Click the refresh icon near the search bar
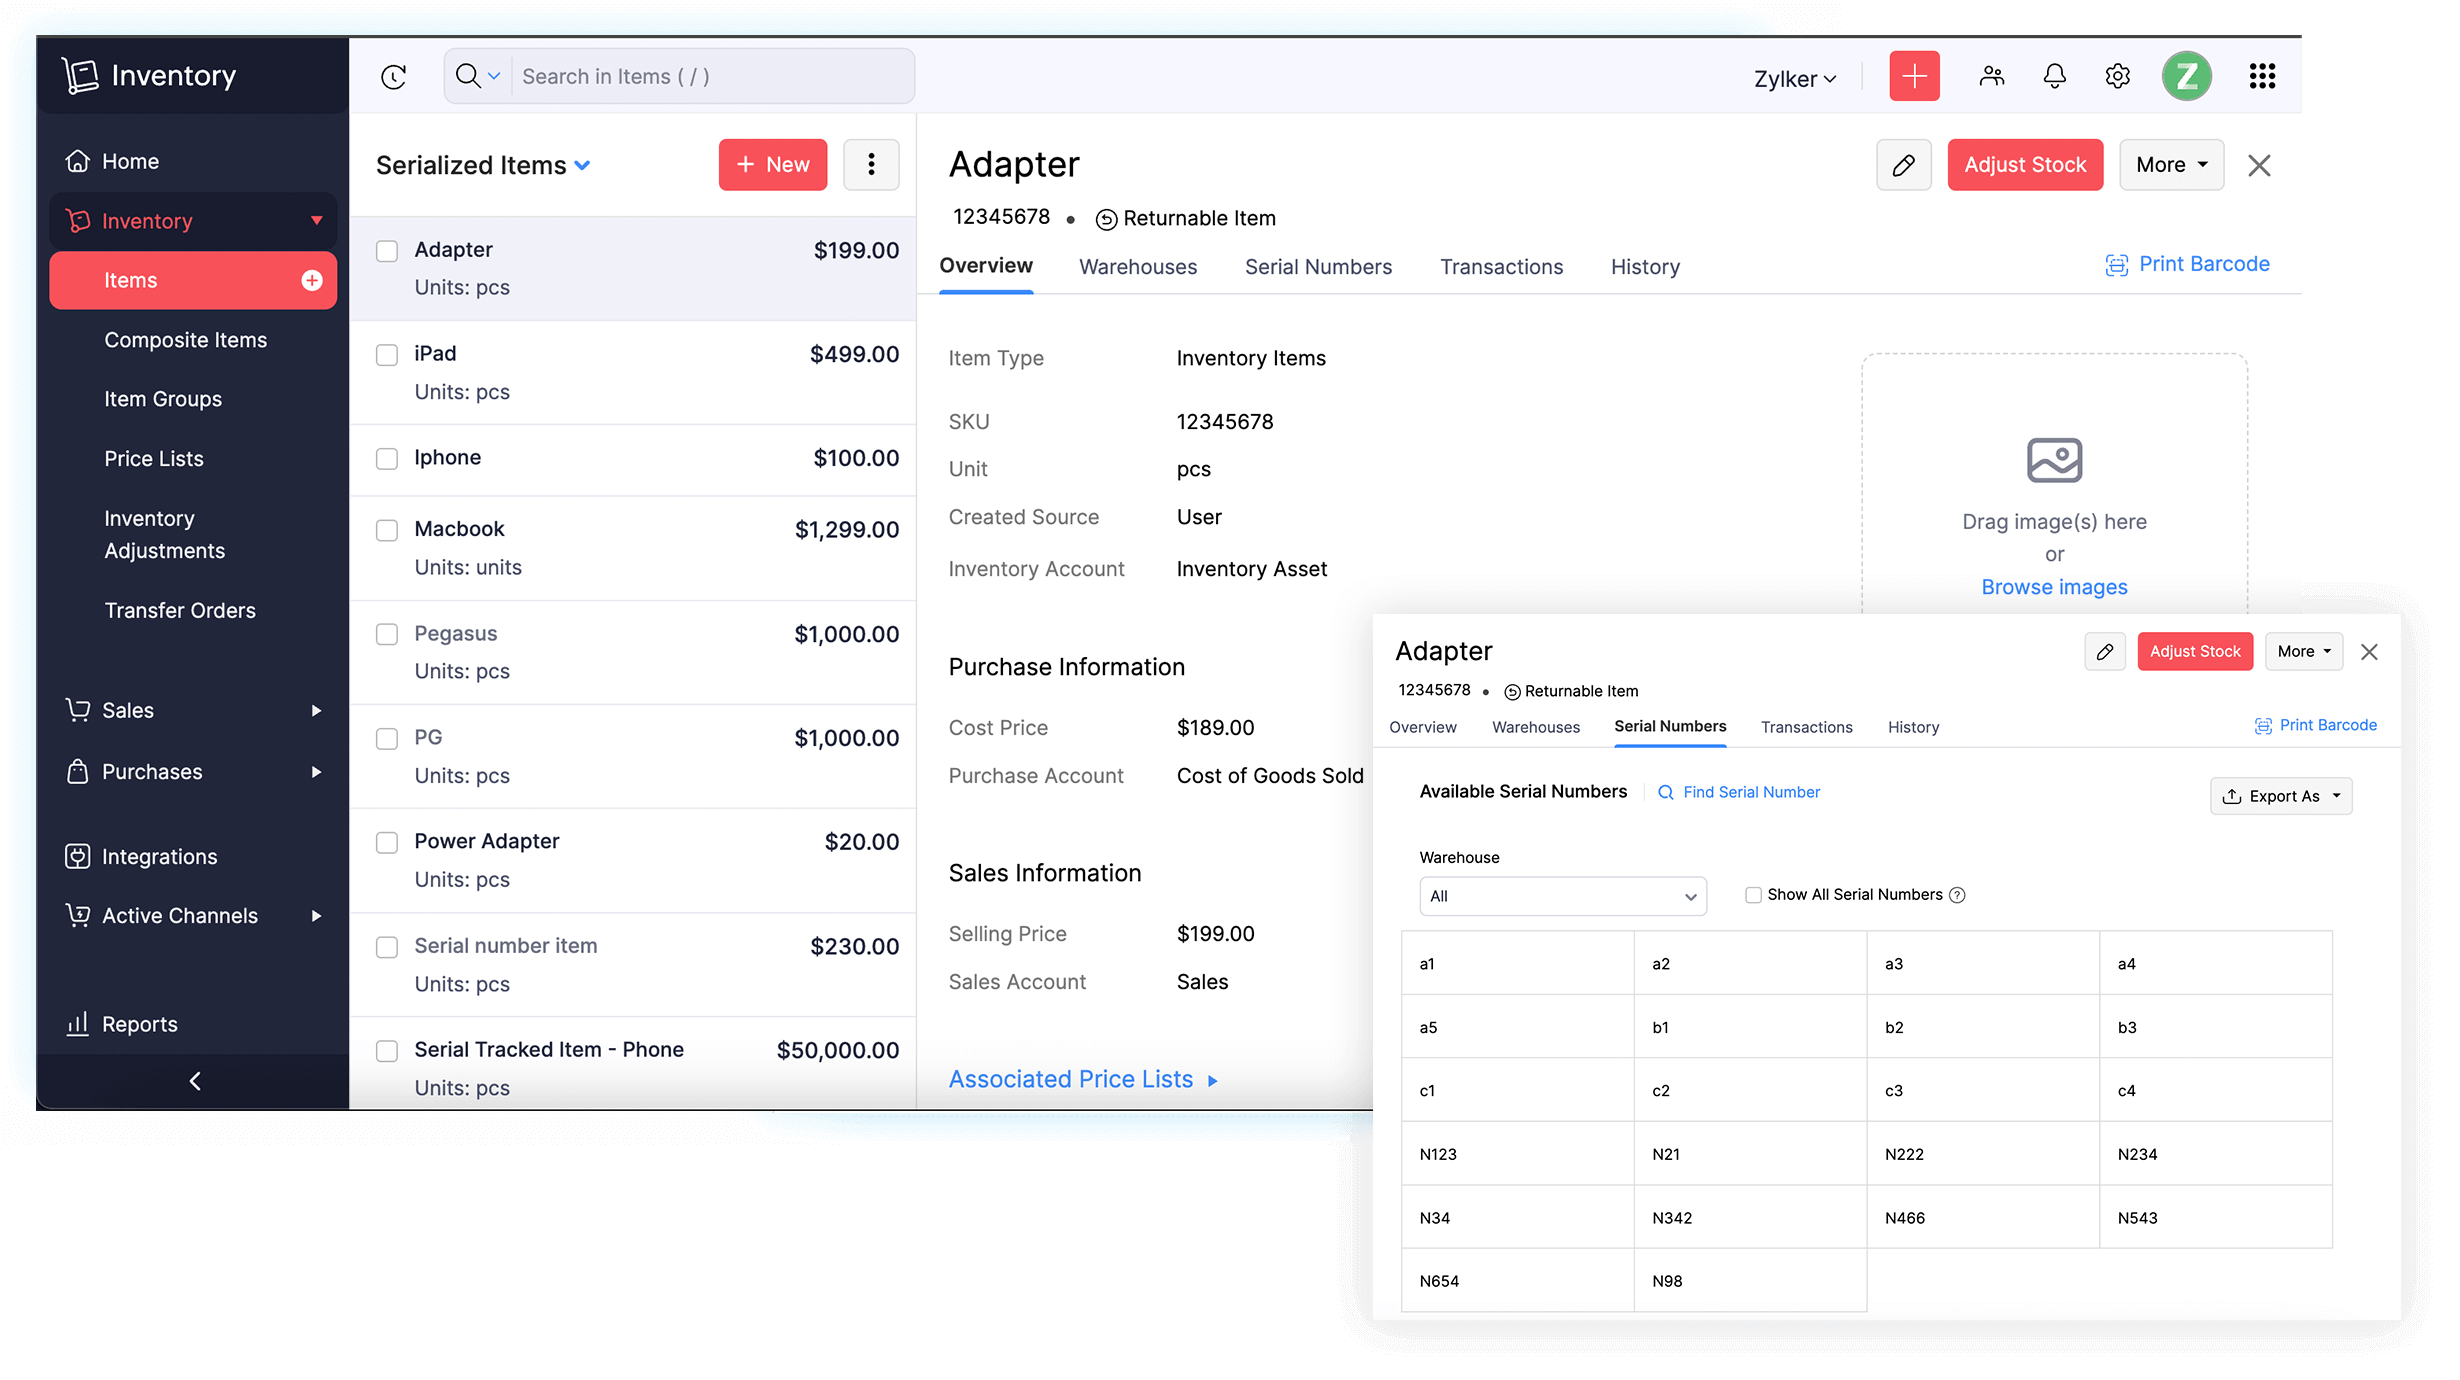Image resolution: width=2460 pixels, height=1380 pixels. [393, 76]
